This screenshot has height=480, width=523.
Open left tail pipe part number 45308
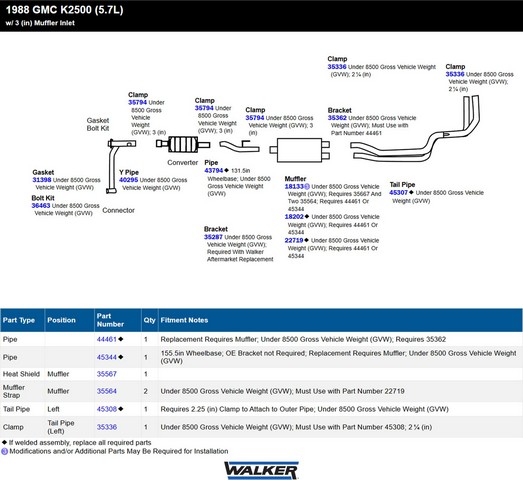point(106,409)
